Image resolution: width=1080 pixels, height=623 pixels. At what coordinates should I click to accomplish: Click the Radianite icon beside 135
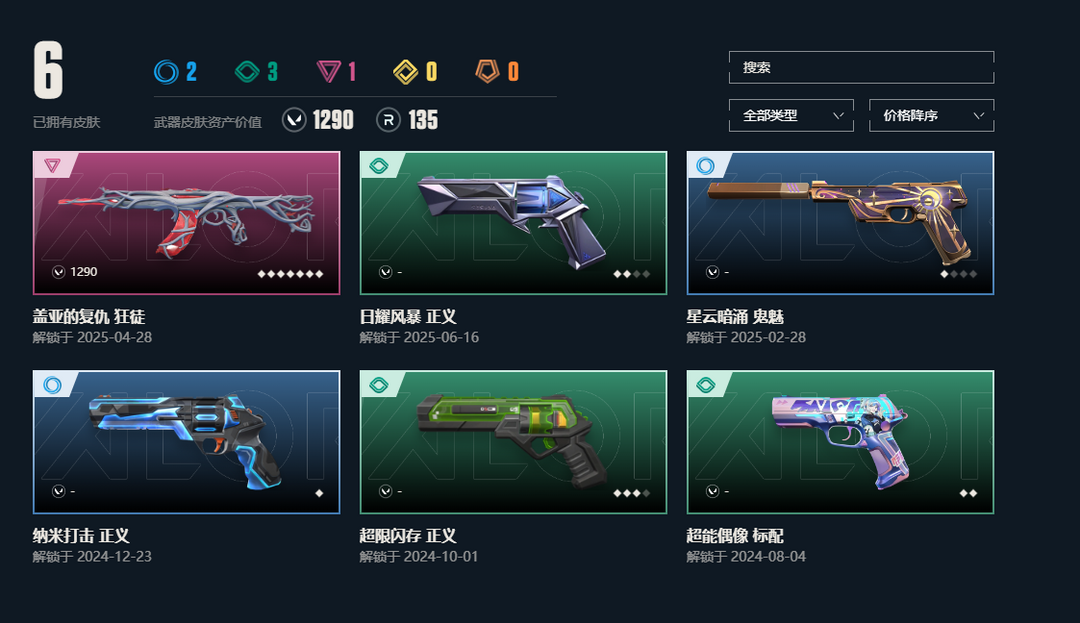(388, 120)
